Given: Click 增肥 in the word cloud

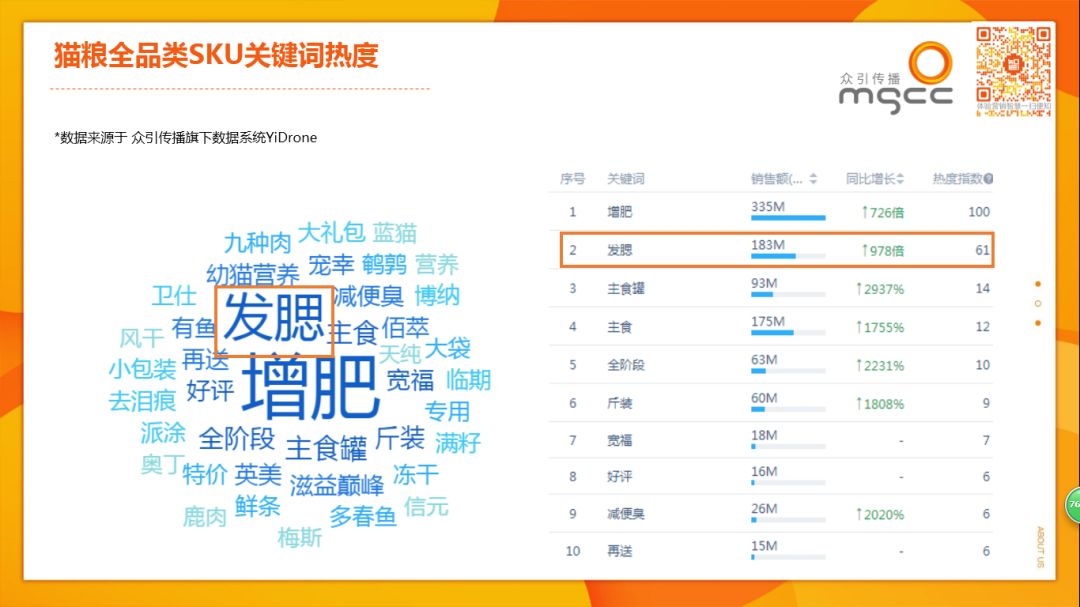Looking at the screenshot, I should [x=310, y=387].
